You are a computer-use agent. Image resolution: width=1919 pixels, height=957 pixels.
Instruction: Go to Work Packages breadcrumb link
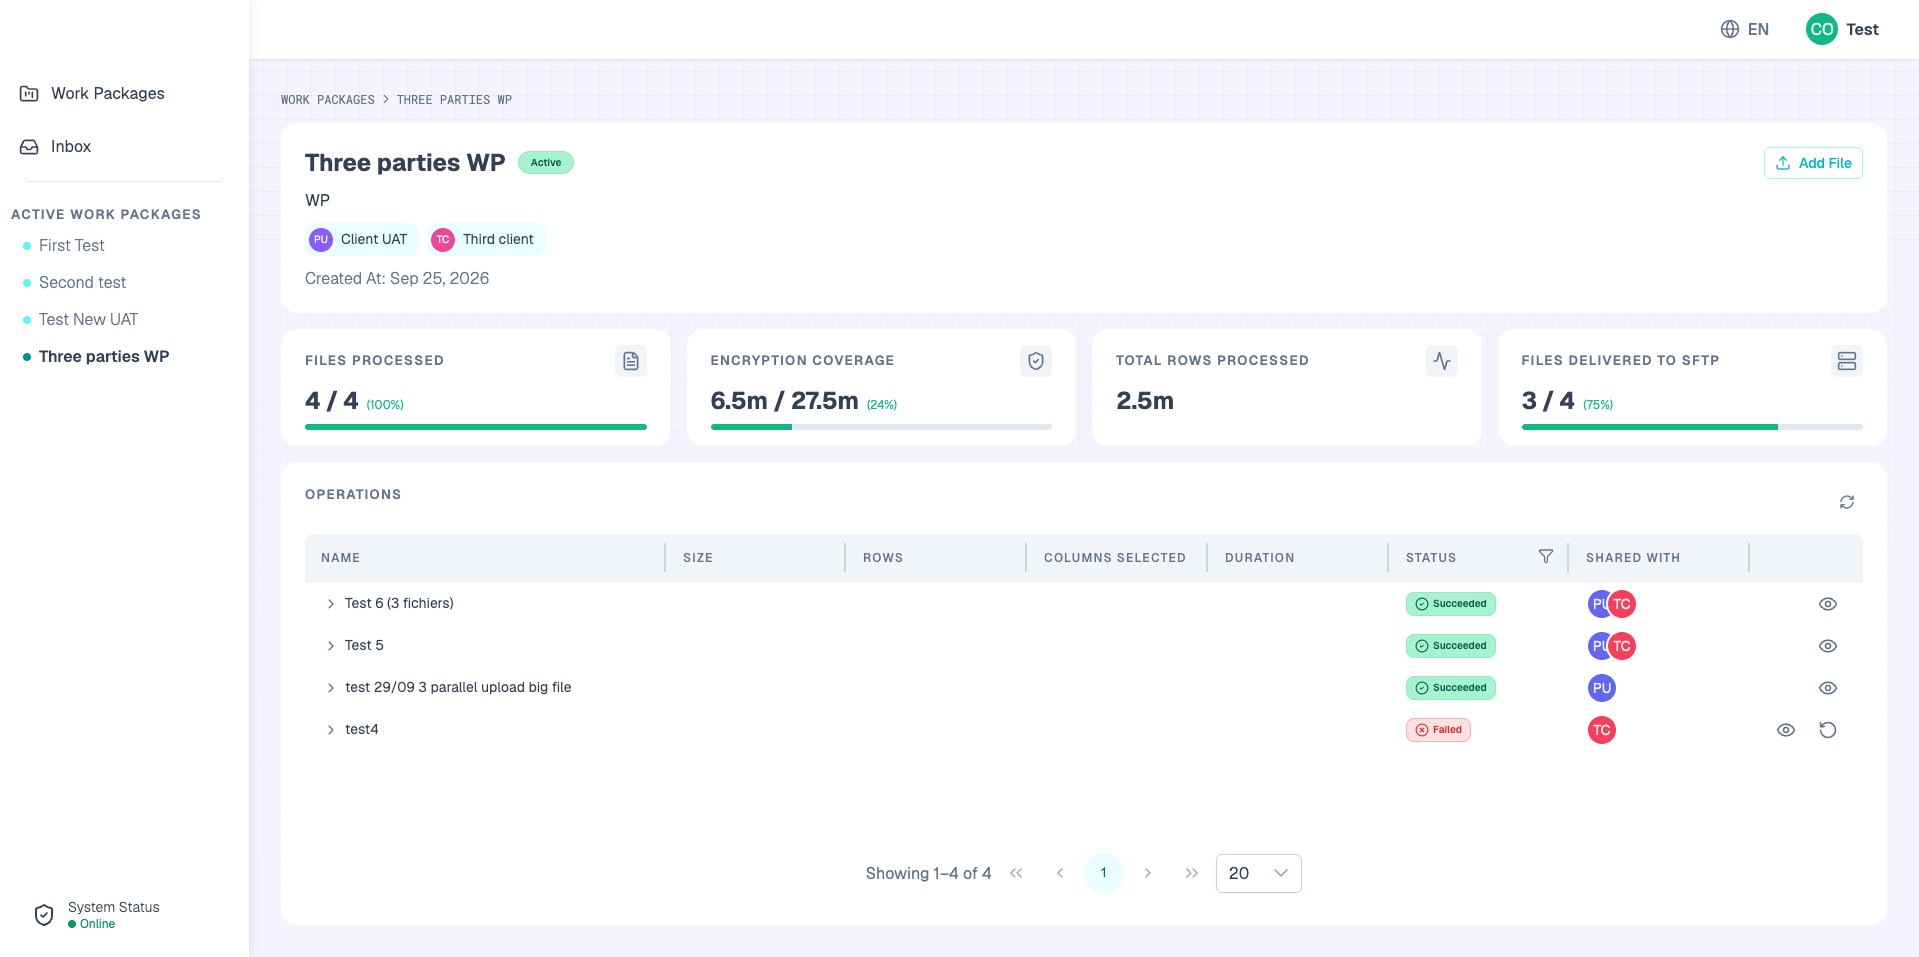point(328,100)
